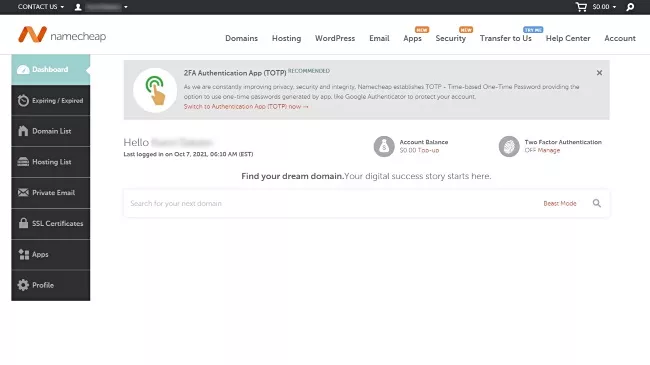Screen dimensions: 650x365
Task: Click the Beast Mode link
Action: (x=560, y=203)
